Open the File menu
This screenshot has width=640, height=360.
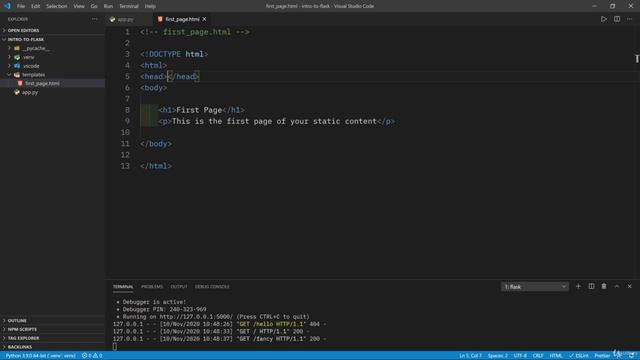21,6
